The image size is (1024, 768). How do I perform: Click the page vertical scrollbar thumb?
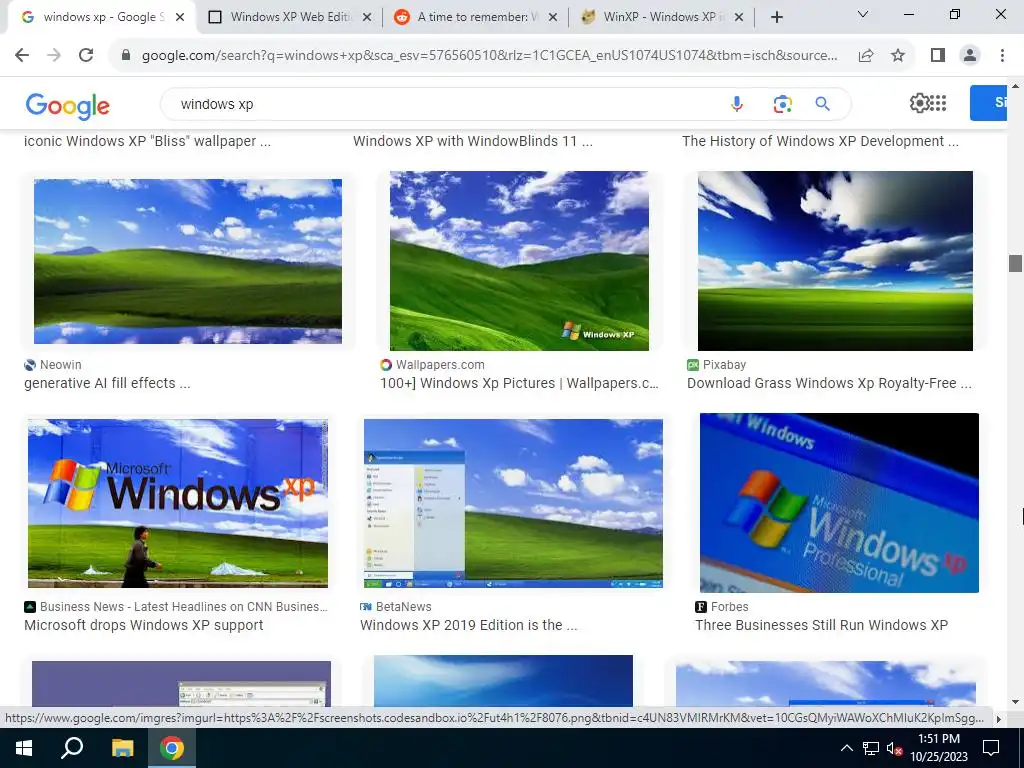tap(1015, 263)
